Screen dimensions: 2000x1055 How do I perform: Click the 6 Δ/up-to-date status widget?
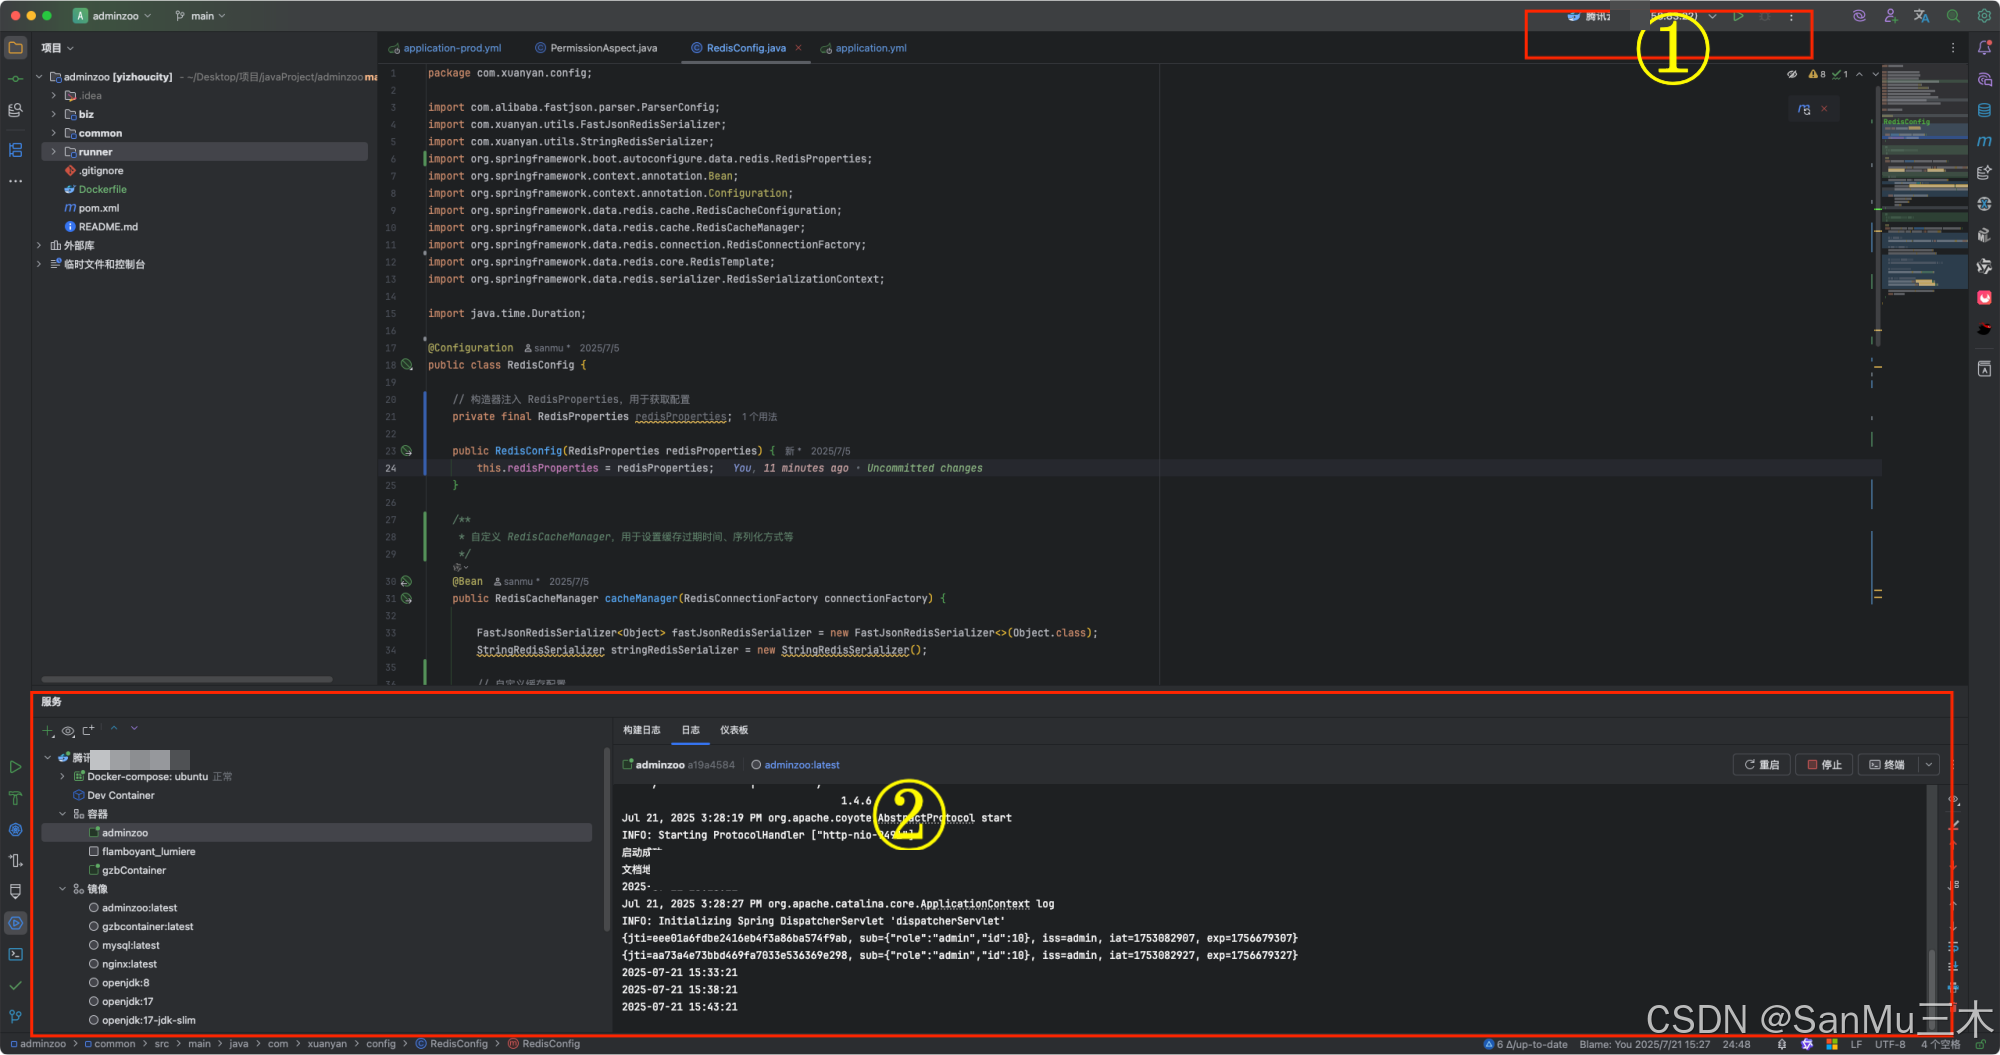coord(1525,1044)
